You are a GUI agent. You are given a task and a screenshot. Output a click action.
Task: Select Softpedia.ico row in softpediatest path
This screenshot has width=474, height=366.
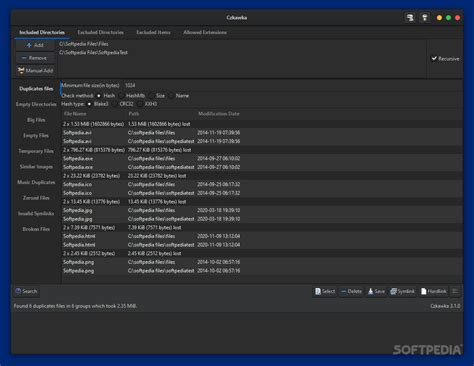(262, 193)
